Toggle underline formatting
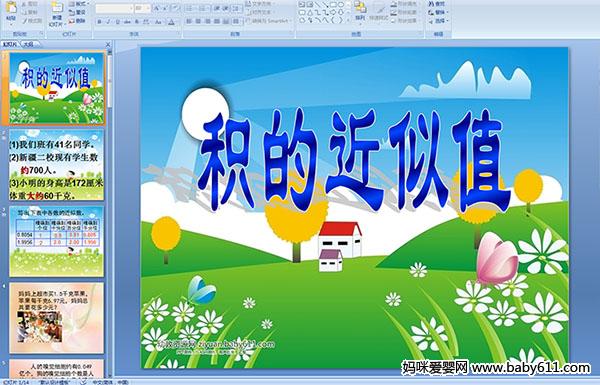The height and width of the screenshot is (385, 600). [x=117, y=22]
